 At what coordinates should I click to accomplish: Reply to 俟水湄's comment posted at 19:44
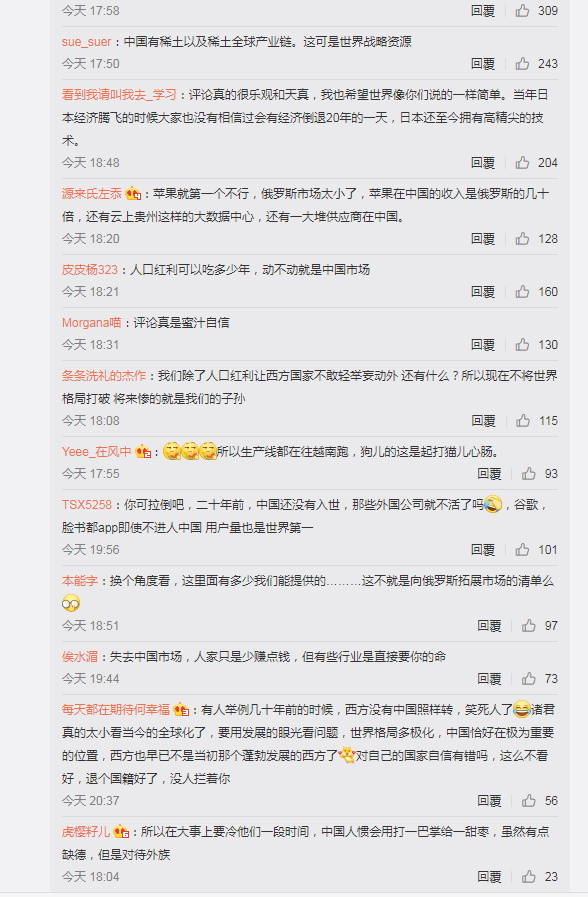(489, 678)
